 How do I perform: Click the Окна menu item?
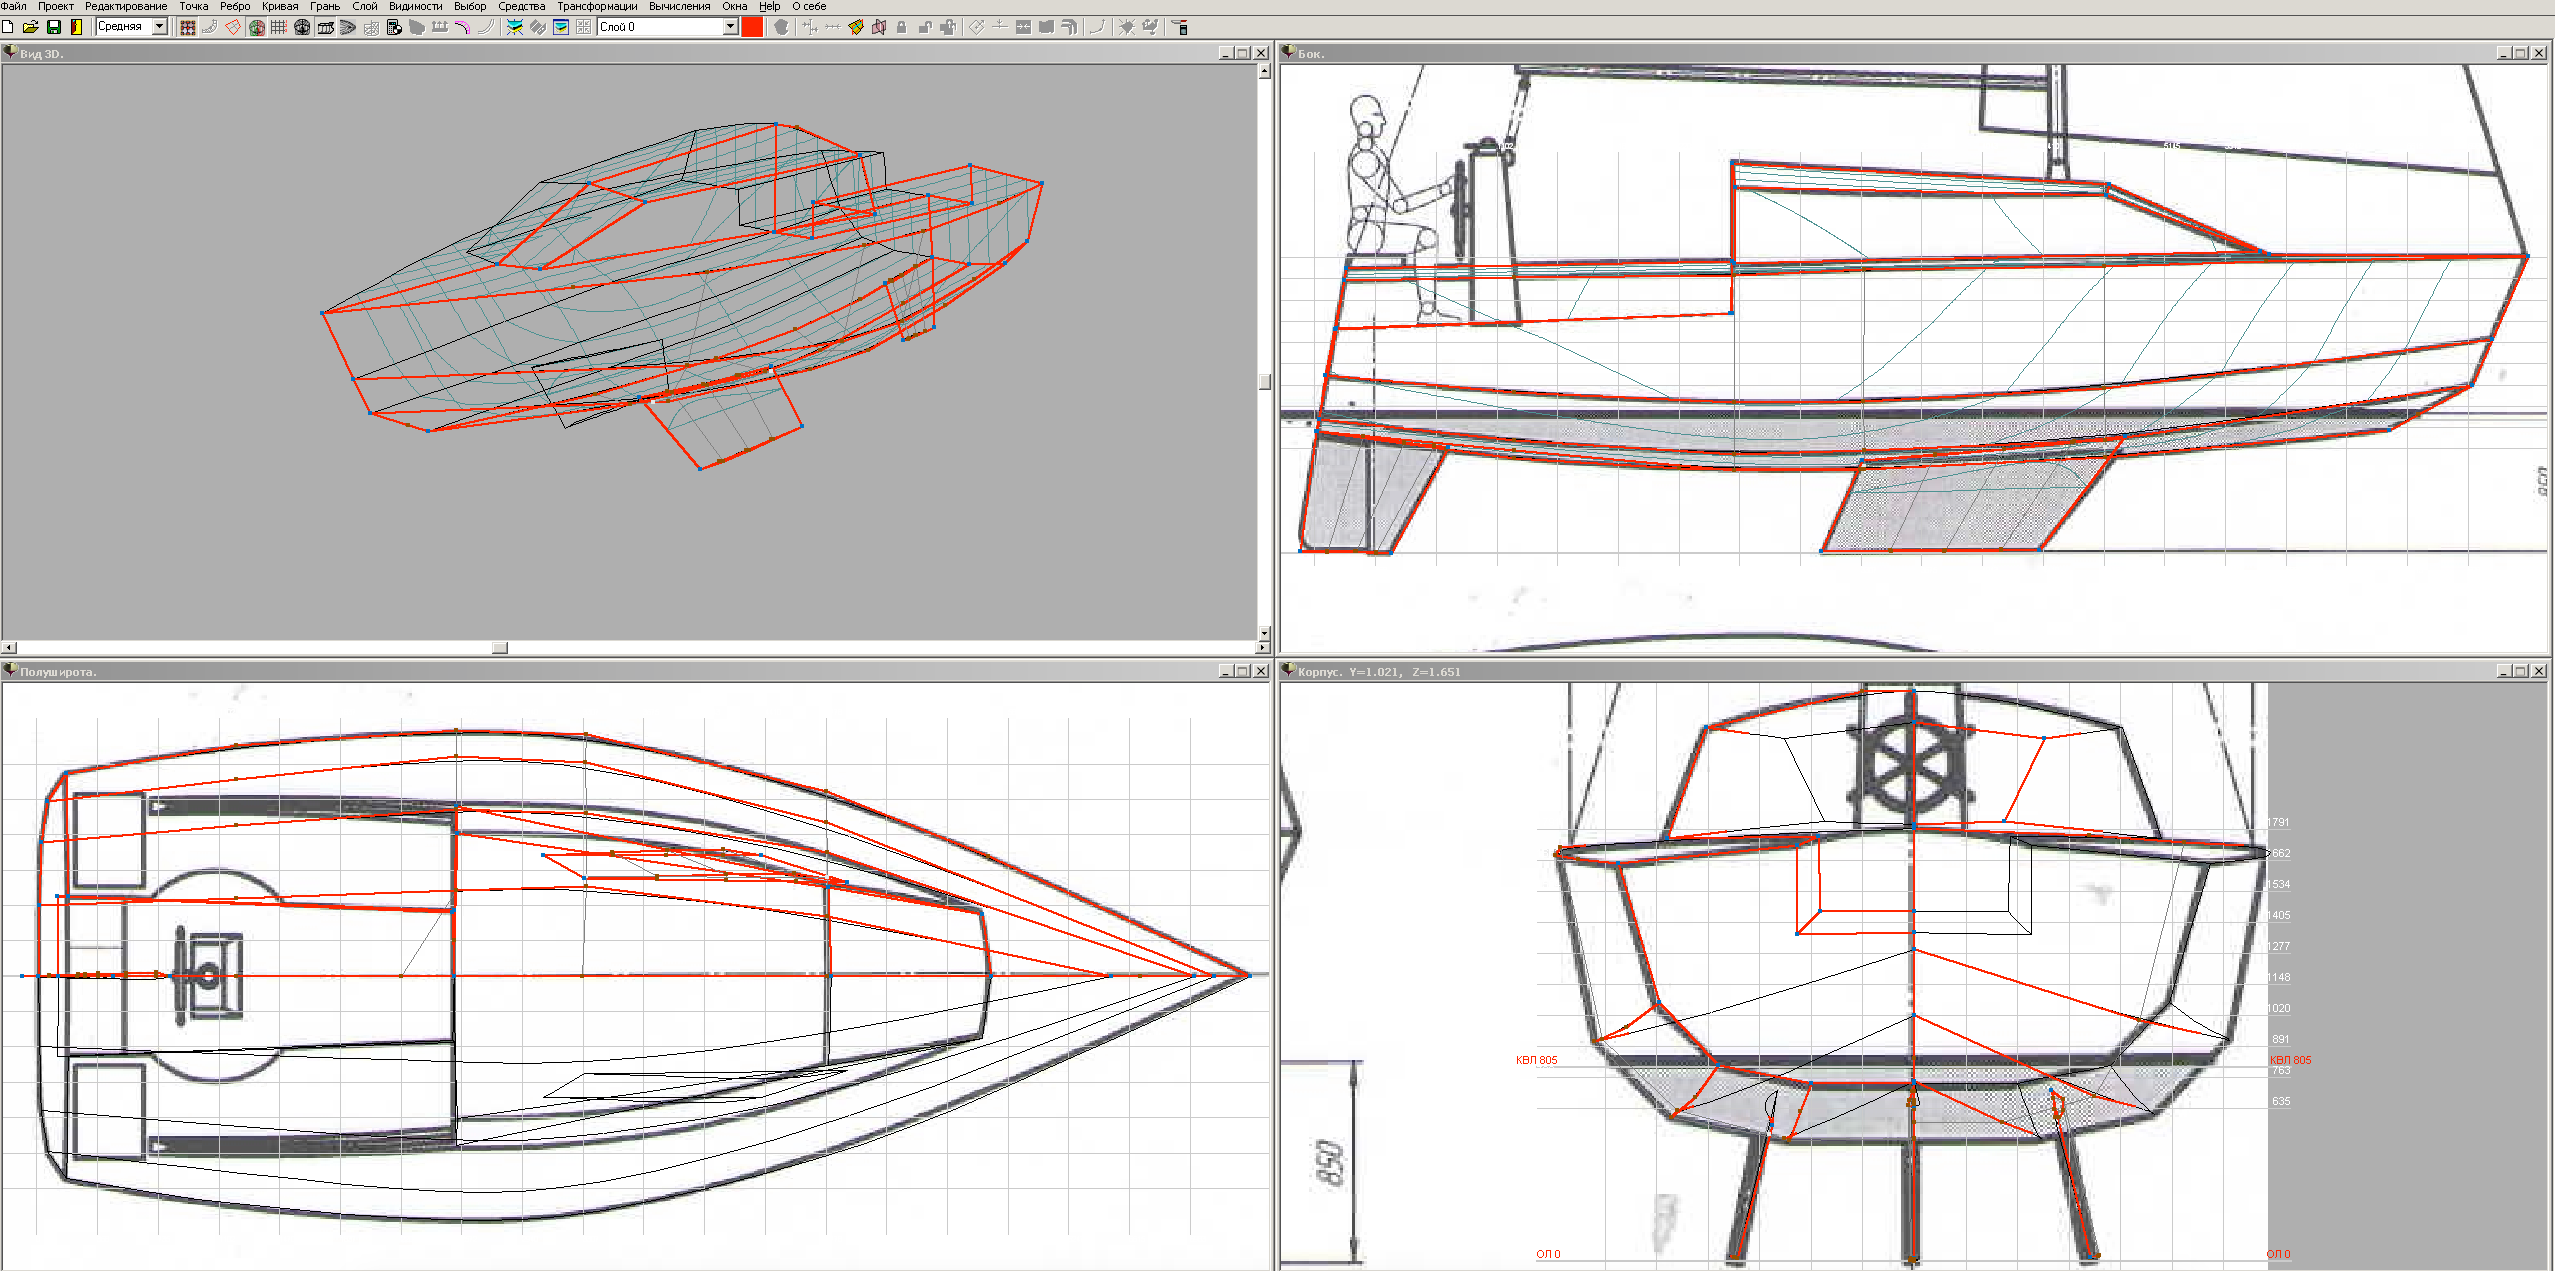coord(735,6)
